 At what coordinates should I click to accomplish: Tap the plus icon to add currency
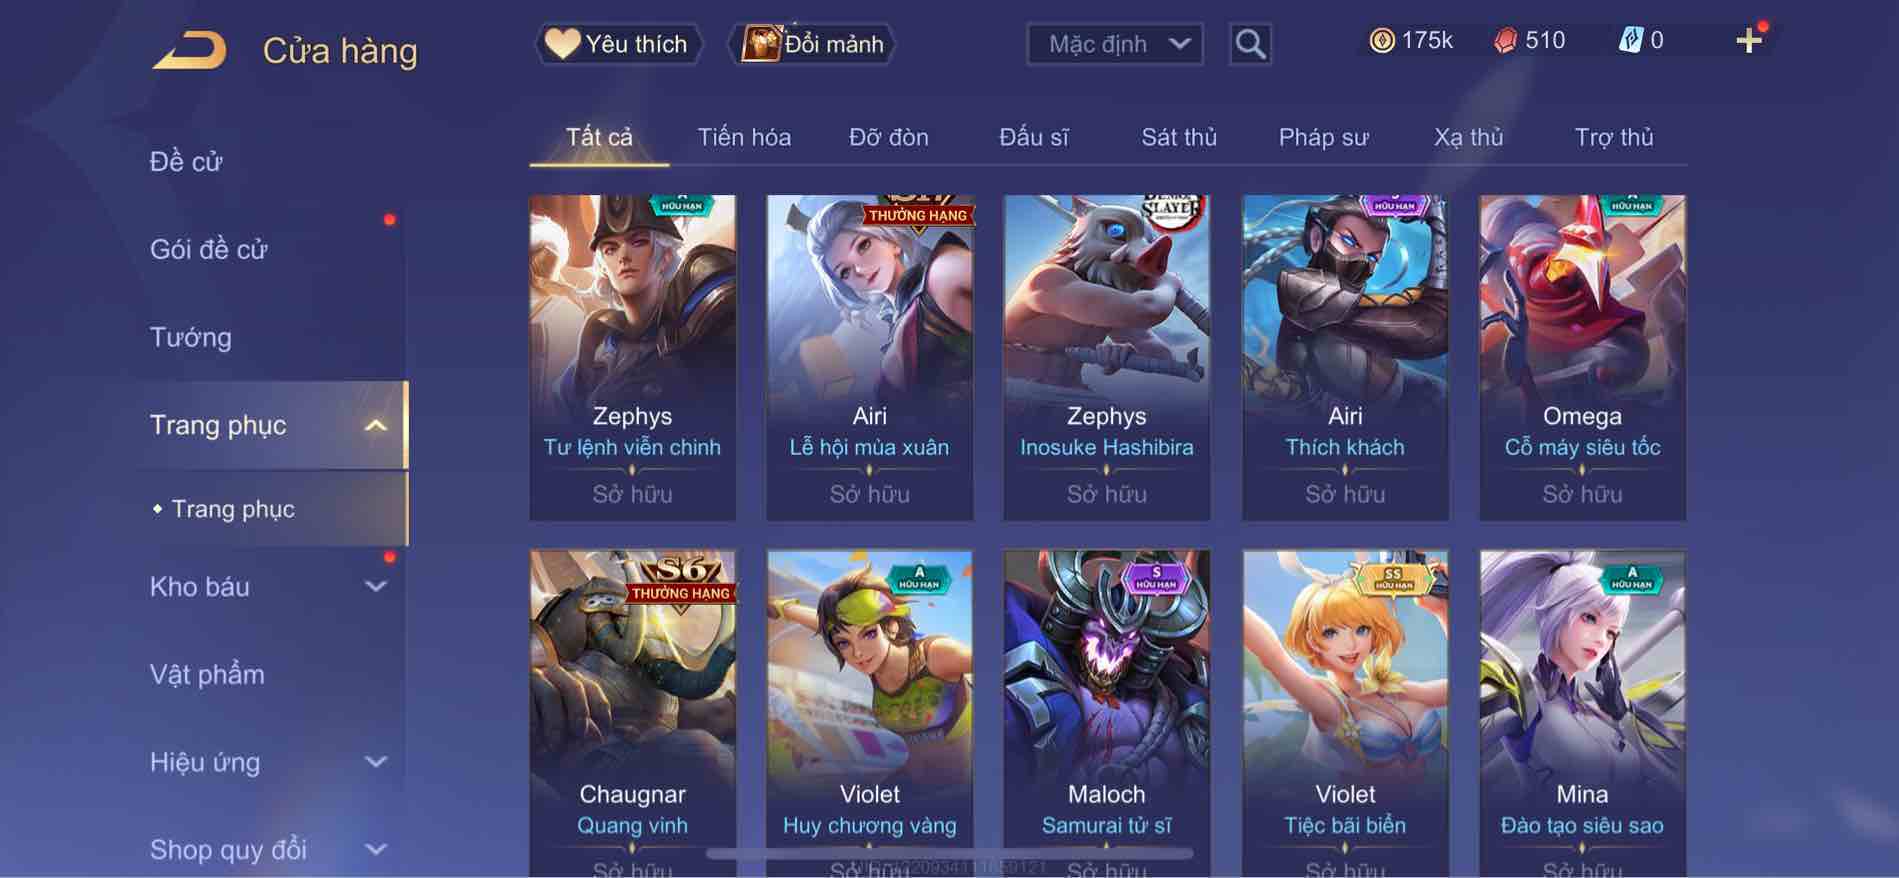click(1748, 41)
